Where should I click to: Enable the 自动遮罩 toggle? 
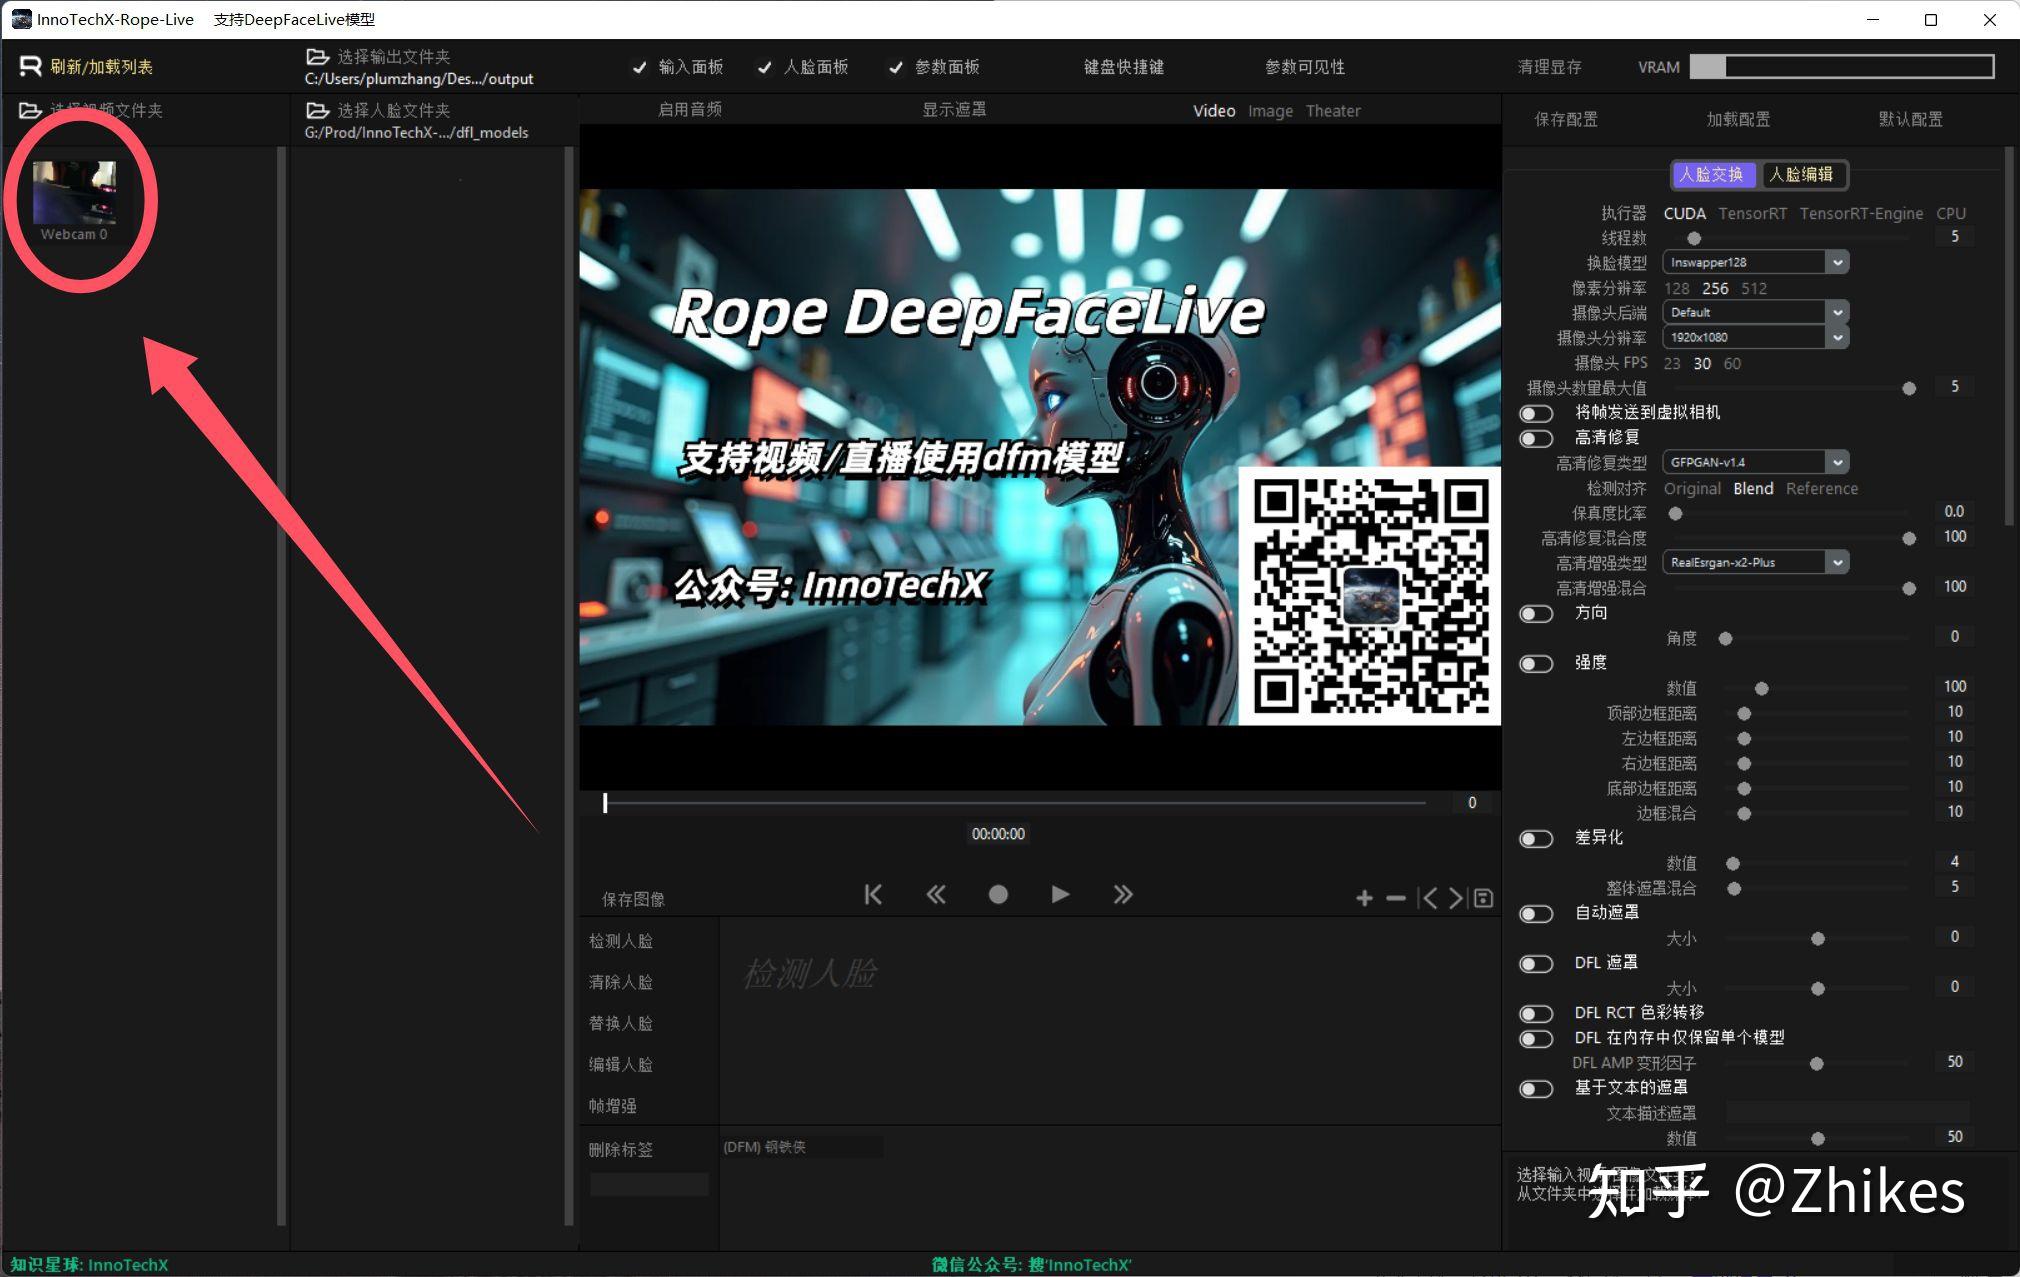(1536, 913)
